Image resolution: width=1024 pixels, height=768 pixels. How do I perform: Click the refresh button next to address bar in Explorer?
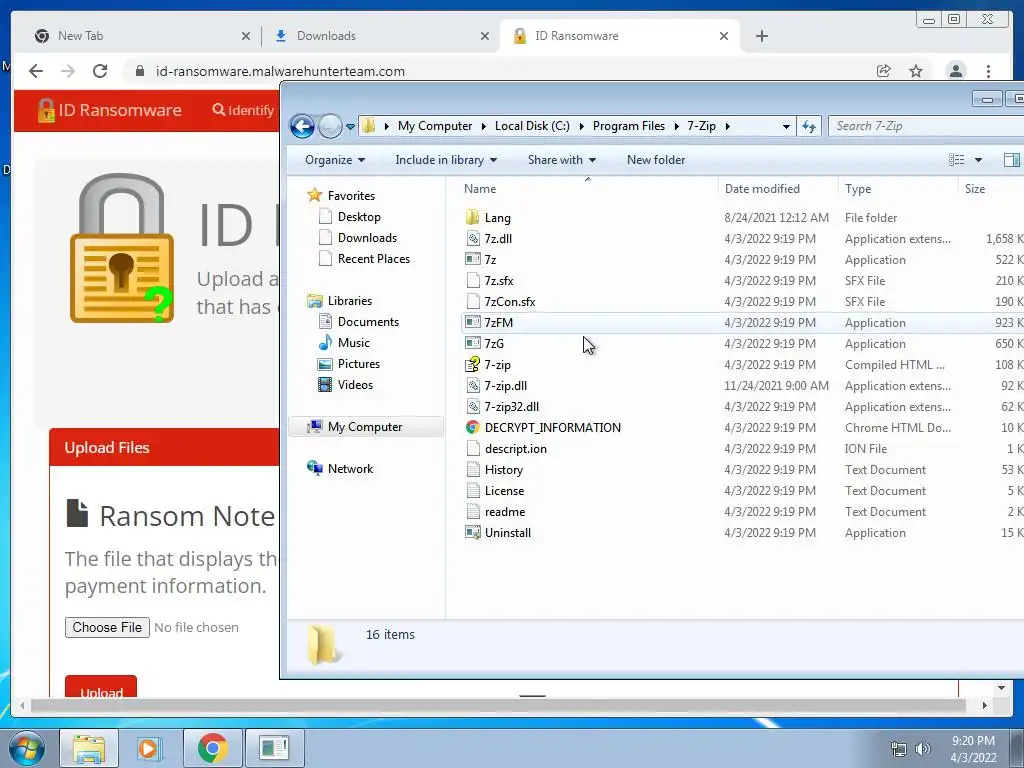[809, 126]
